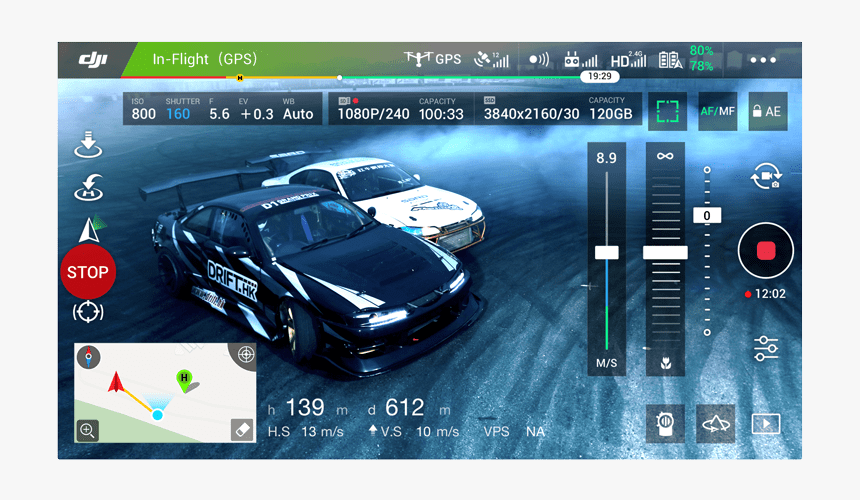Expand the mini map view
The height and width of the screenshot is (500, 860).
[x=165, y=393]
